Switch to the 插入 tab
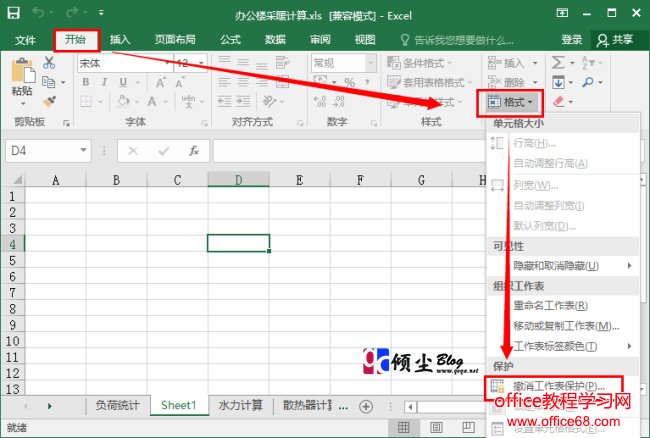Viewport: 650px width, 438px height. tap(120, 40)
